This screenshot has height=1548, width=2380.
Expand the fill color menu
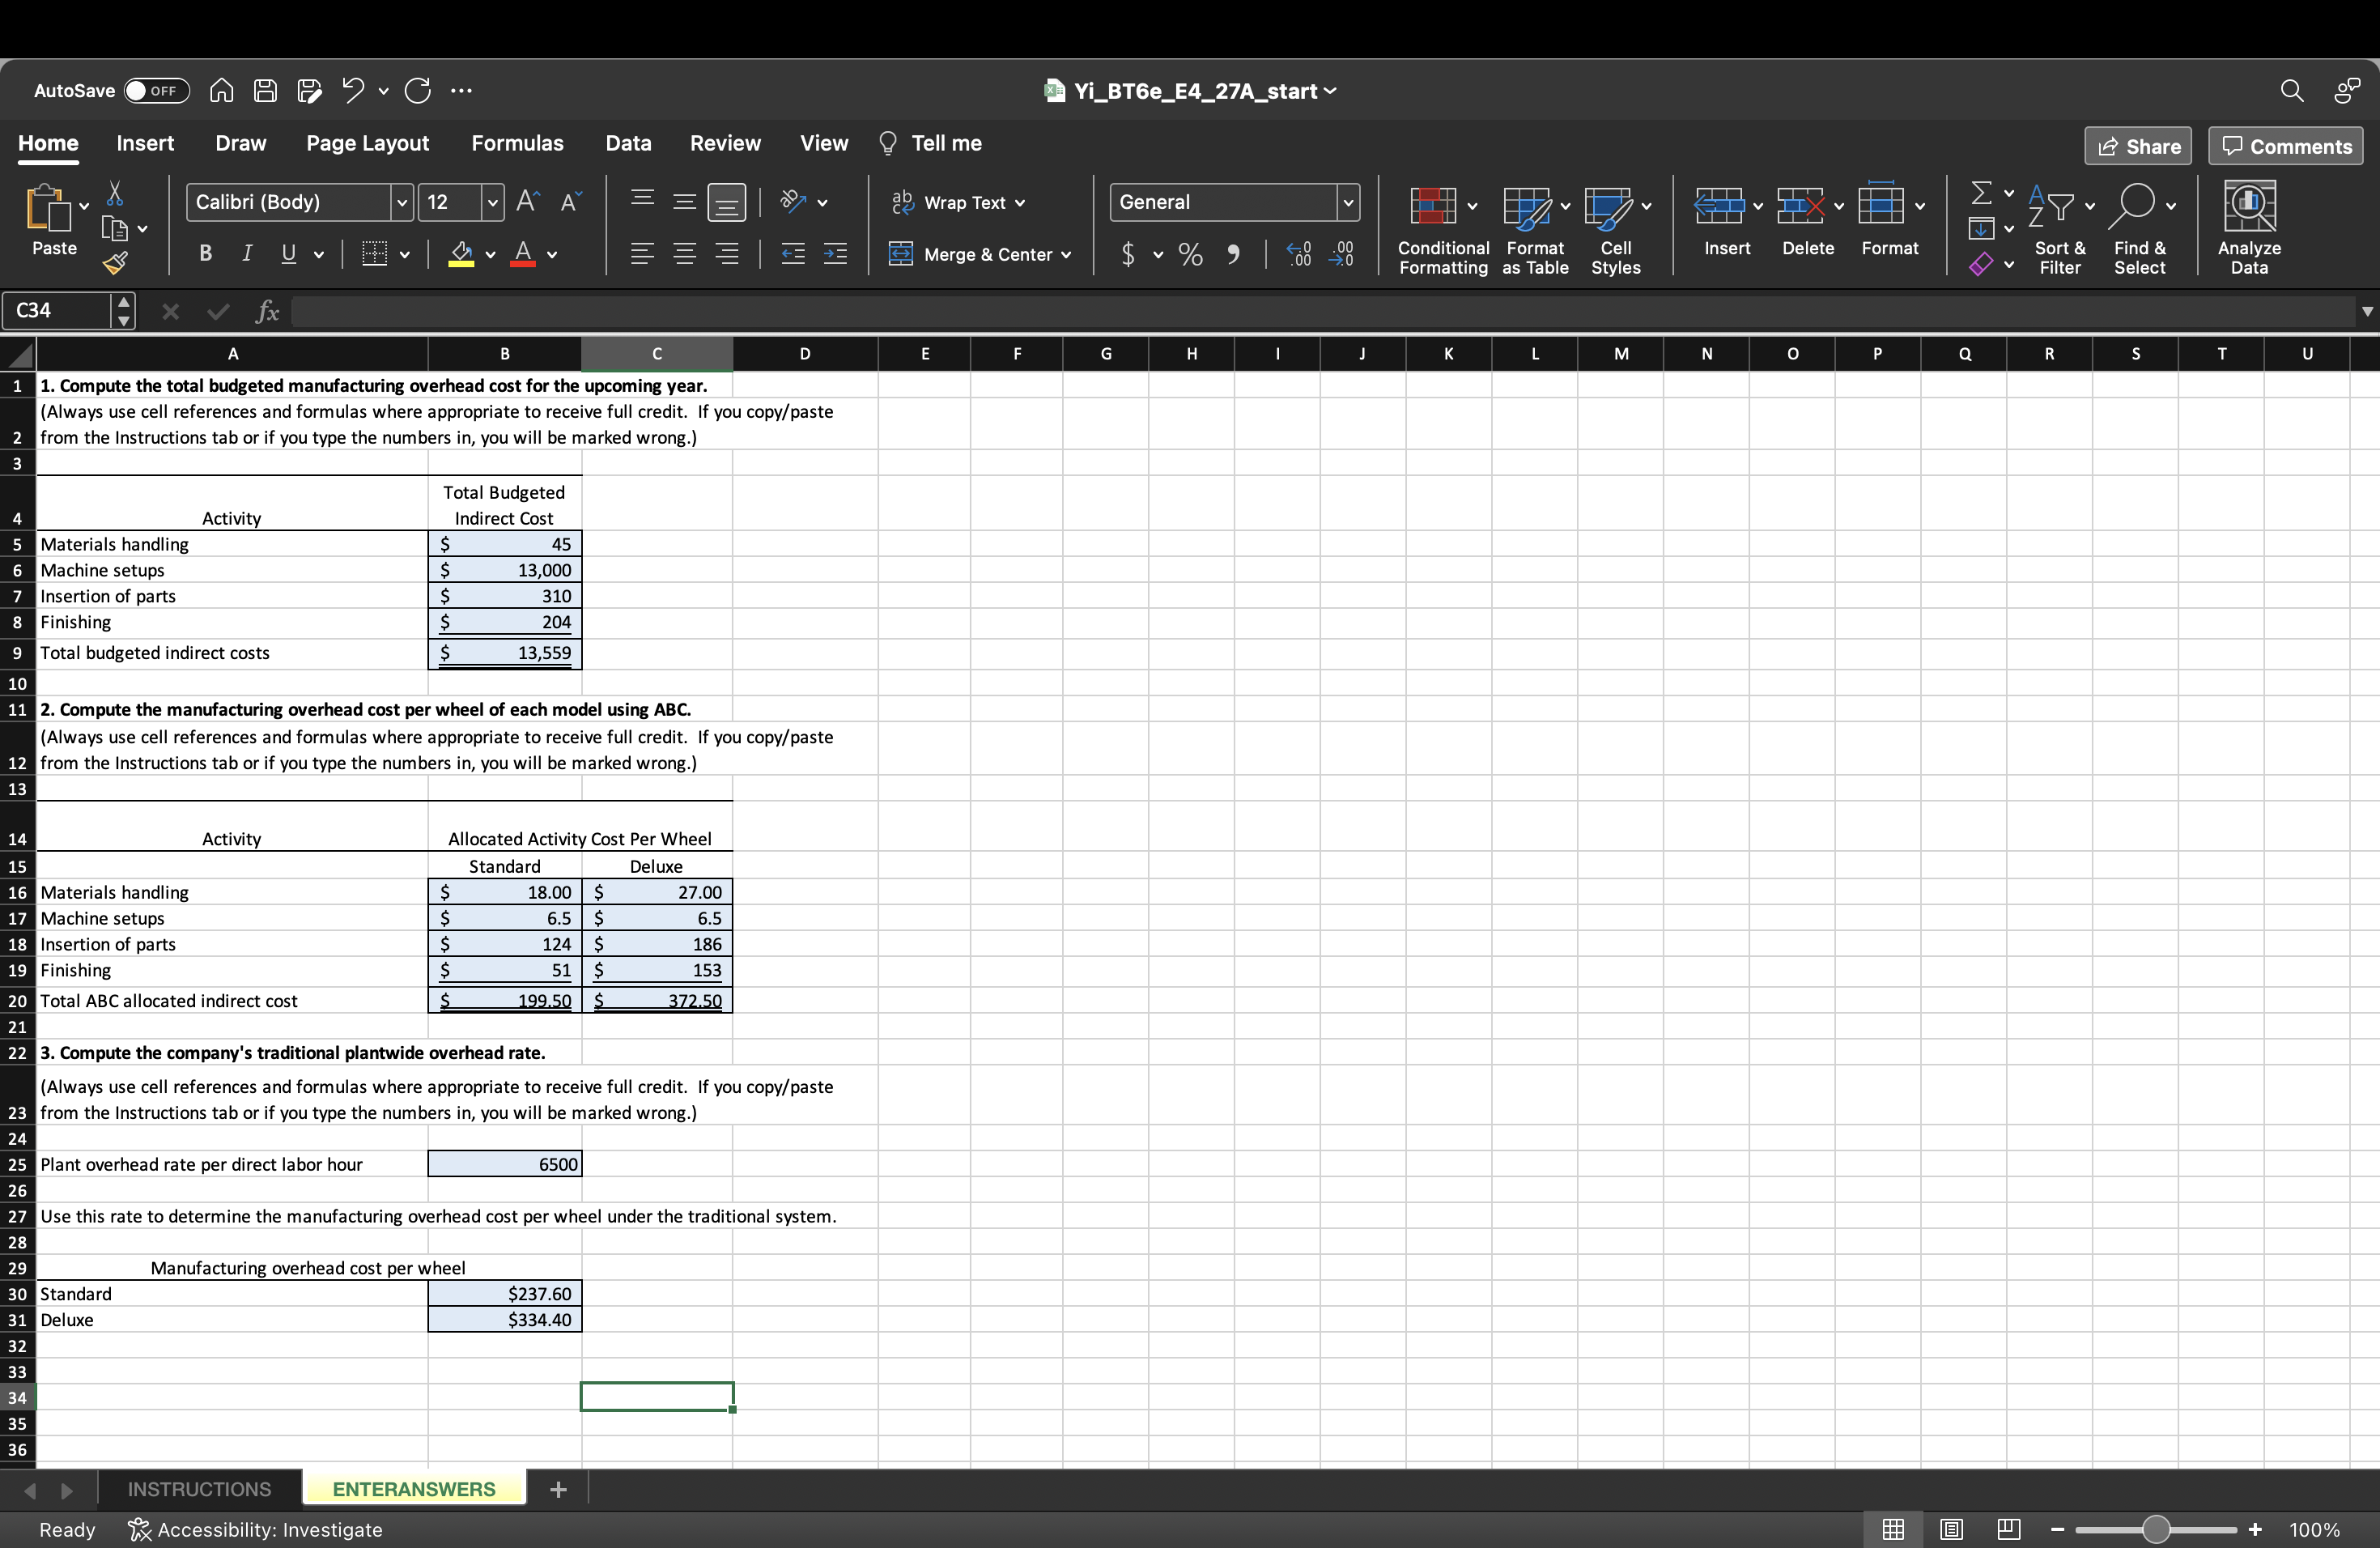coord(488,254)
